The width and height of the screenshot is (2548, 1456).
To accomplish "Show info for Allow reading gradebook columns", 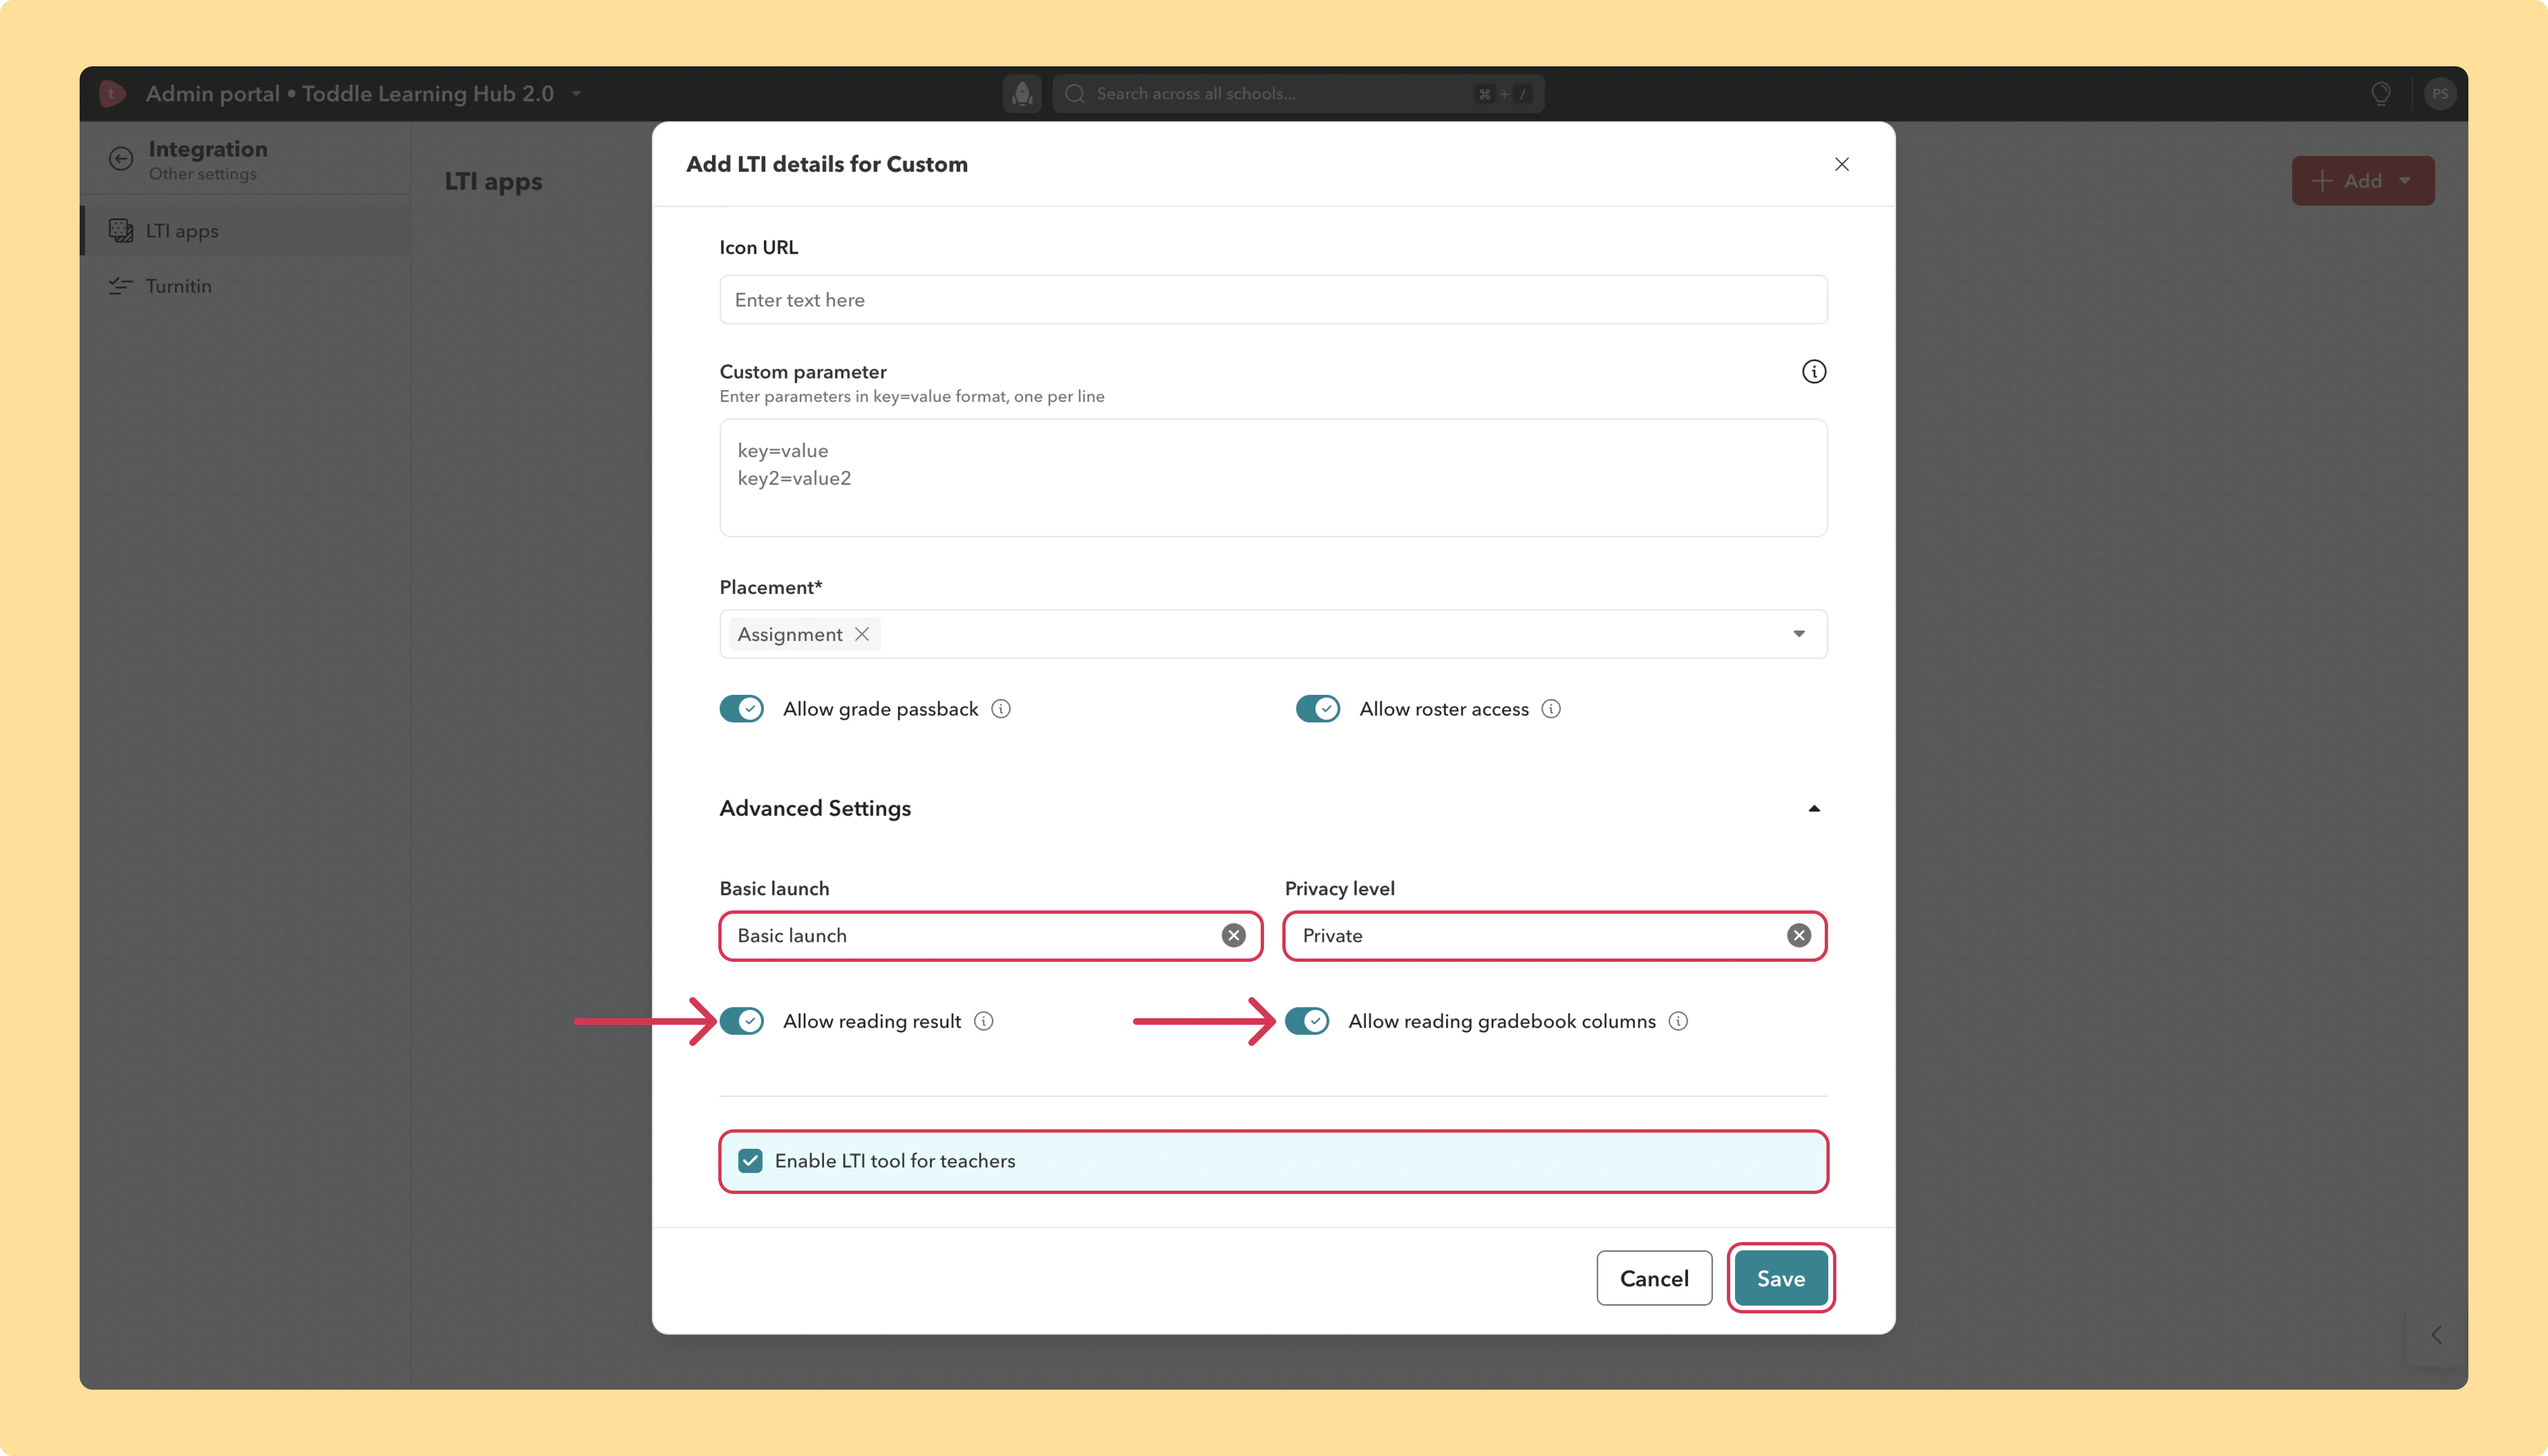I will point(1678,1021).
